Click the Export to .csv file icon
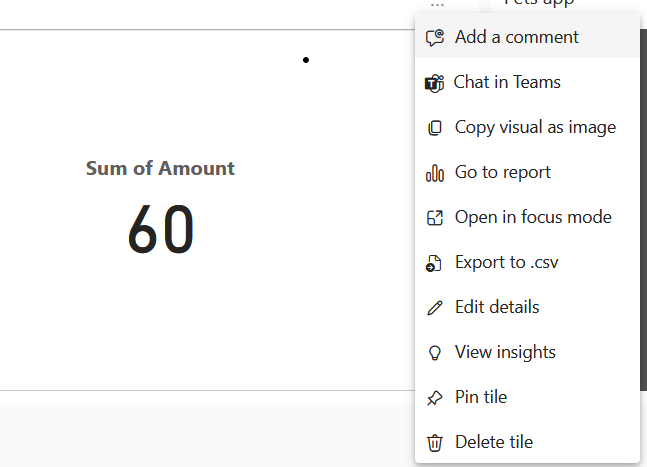Viewport: 647px width, 467px height. (434, 263)
